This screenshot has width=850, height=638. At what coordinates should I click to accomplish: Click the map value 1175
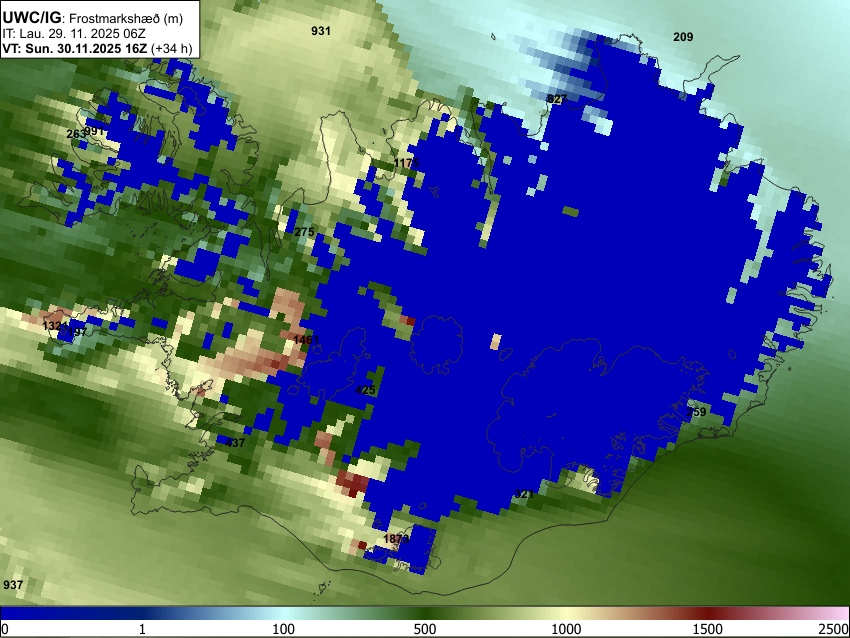[406, 163]
